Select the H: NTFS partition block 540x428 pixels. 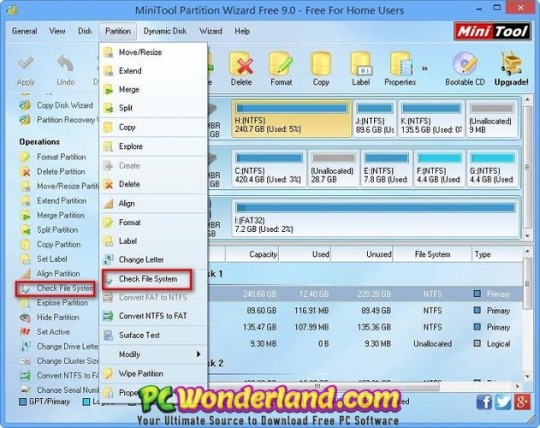click(x=291, y=119)
